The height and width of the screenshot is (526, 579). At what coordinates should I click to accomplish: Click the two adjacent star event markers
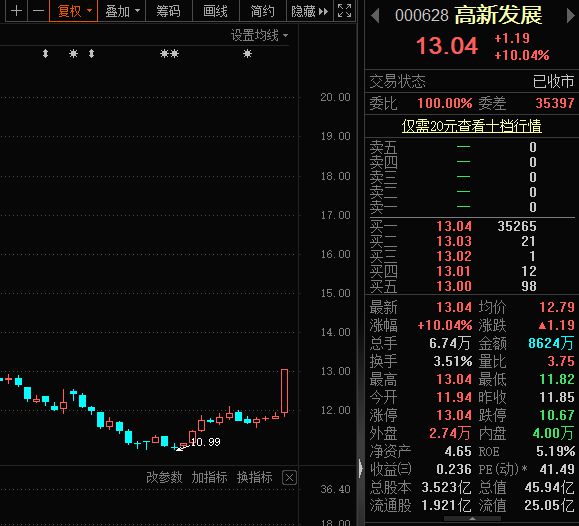pyautogui.click(x=169, y=54)
